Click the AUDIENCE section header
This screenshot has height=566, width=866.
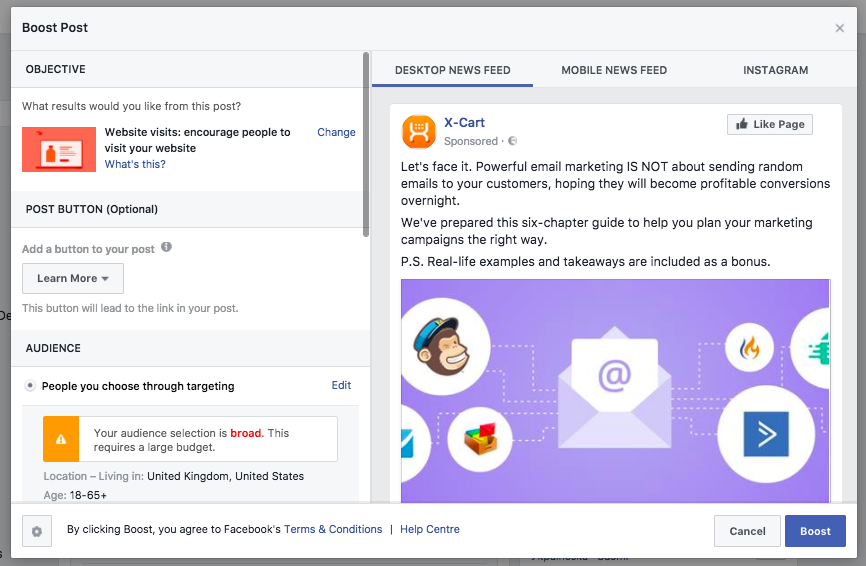click(x=53, y=348)
